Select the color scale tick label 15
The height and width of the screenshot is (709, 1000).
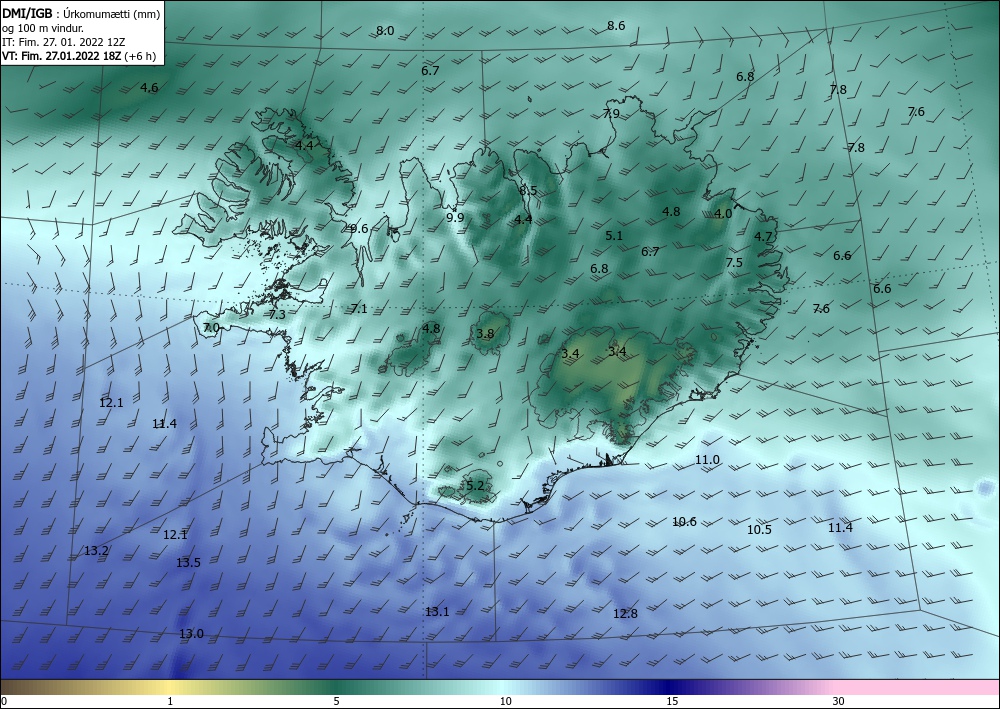(x=672, y=702)
